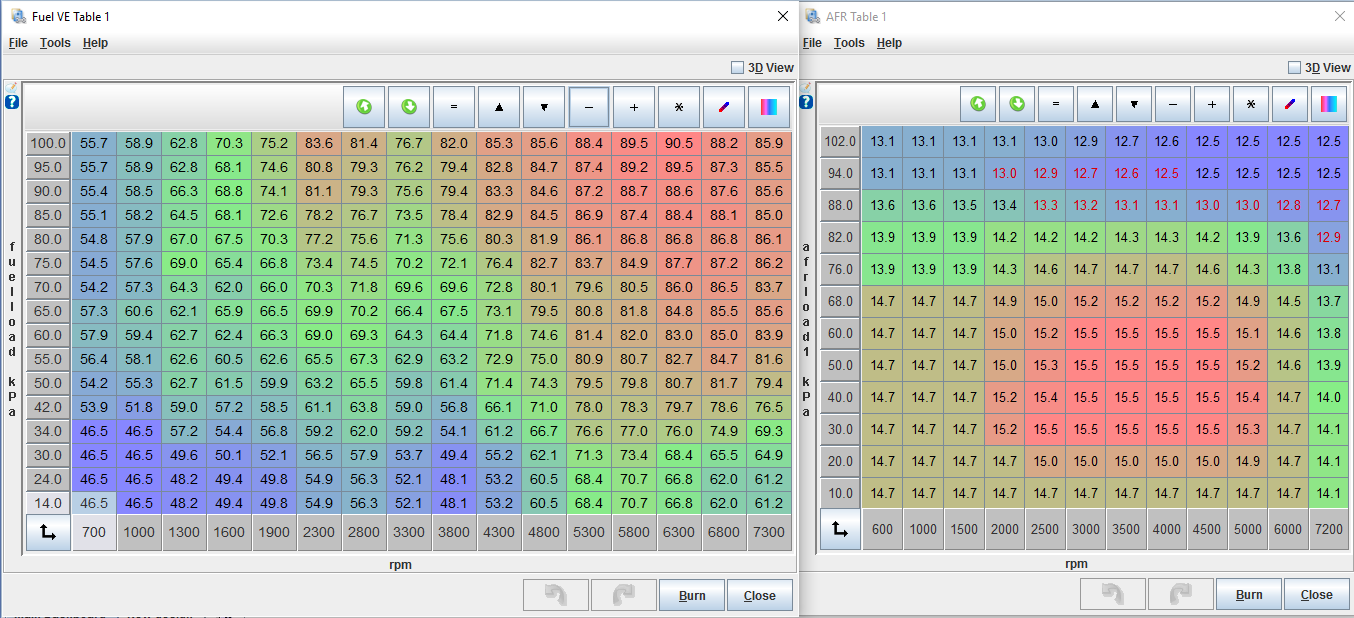Click the decrement down-triangle button in Fuel VE Table
Viewport: 1354px width, 618px height.
[544, 106]
